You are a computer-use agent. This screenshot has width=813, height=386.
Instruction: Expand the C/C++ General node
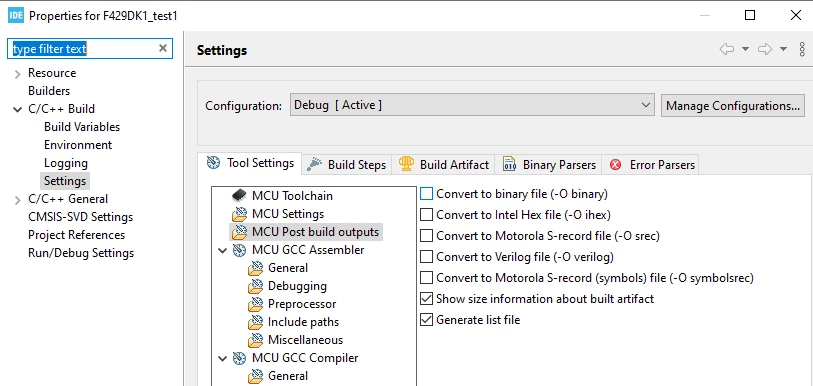[x=18, y=200]
